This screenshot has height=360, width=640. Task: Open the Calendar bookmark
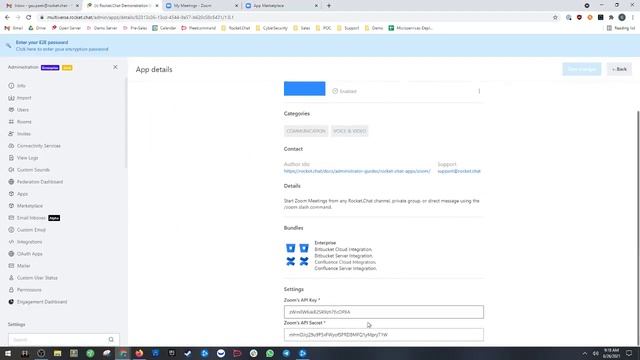click(164, 28)
